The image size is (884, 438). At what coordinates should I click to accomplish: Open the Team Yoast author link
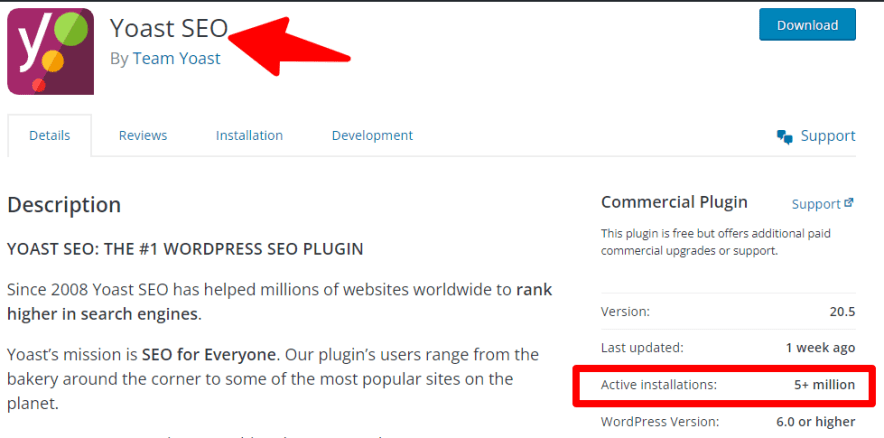(176, 59)
